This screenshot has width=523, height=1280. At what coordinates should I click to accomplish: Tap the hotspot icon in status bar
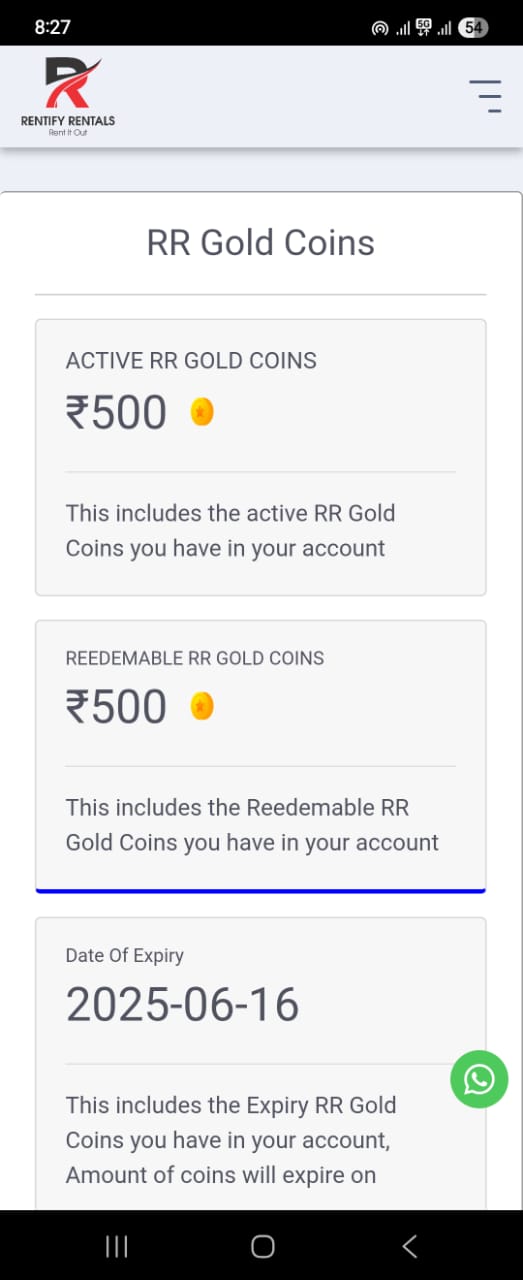[x=379, y=28]
